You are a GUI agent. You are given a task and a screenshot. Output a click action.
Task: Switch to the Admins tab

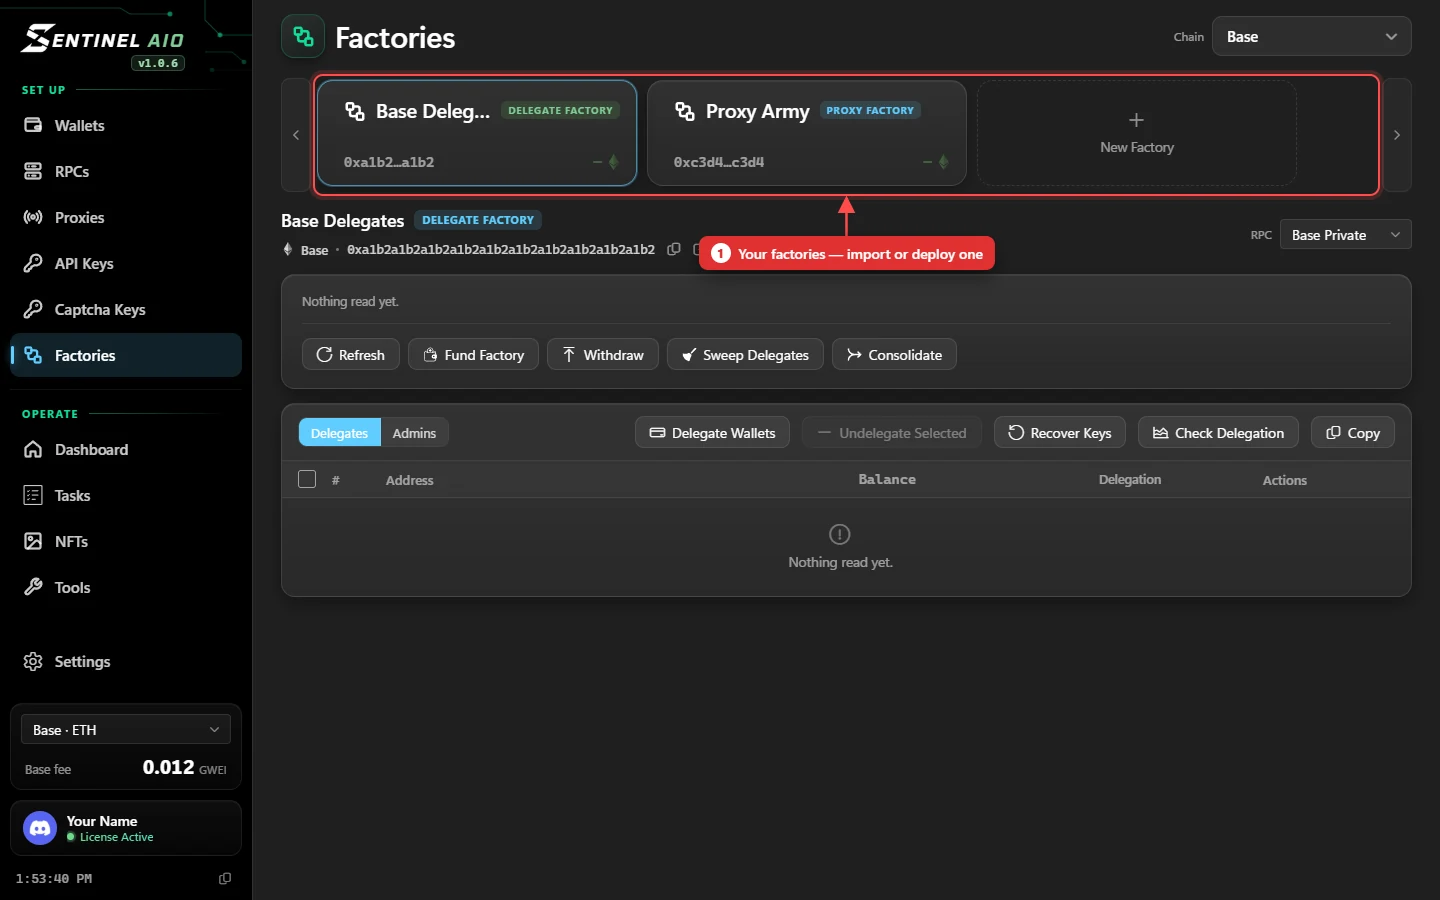click(414, 433)
